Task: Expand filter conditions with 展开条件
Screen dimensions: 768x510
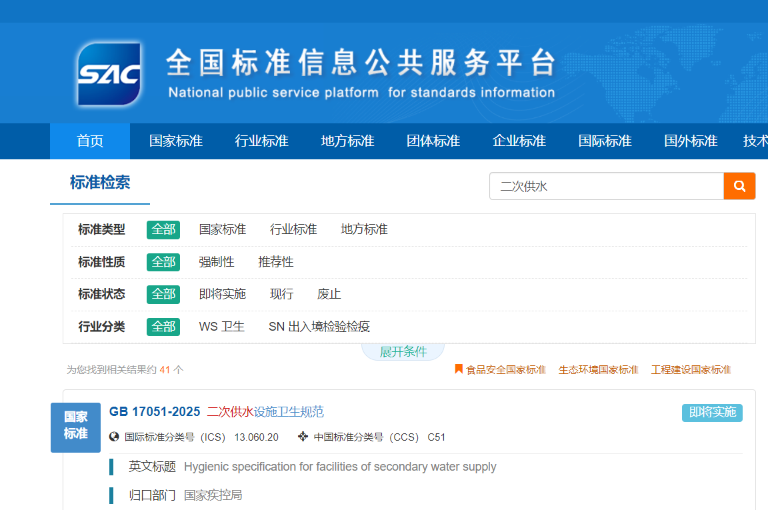Action: [x=403, y=352]
